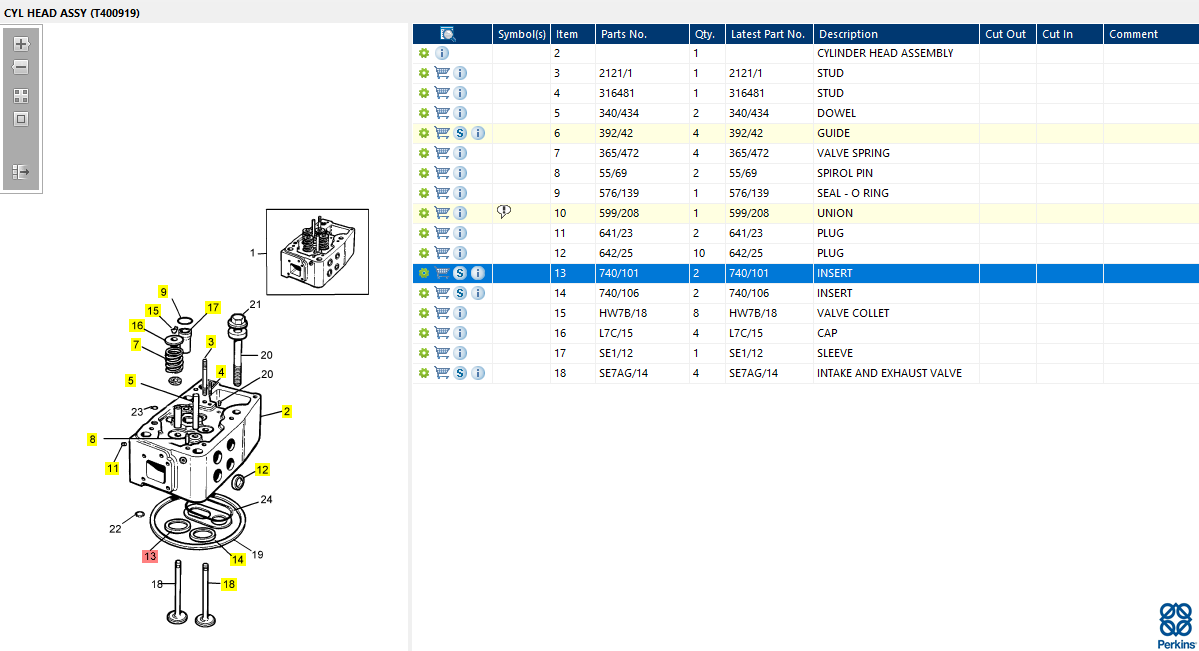Click the Cut Out column header
The height and width of the screenshot is (651, 1199).
[1008, 34]
